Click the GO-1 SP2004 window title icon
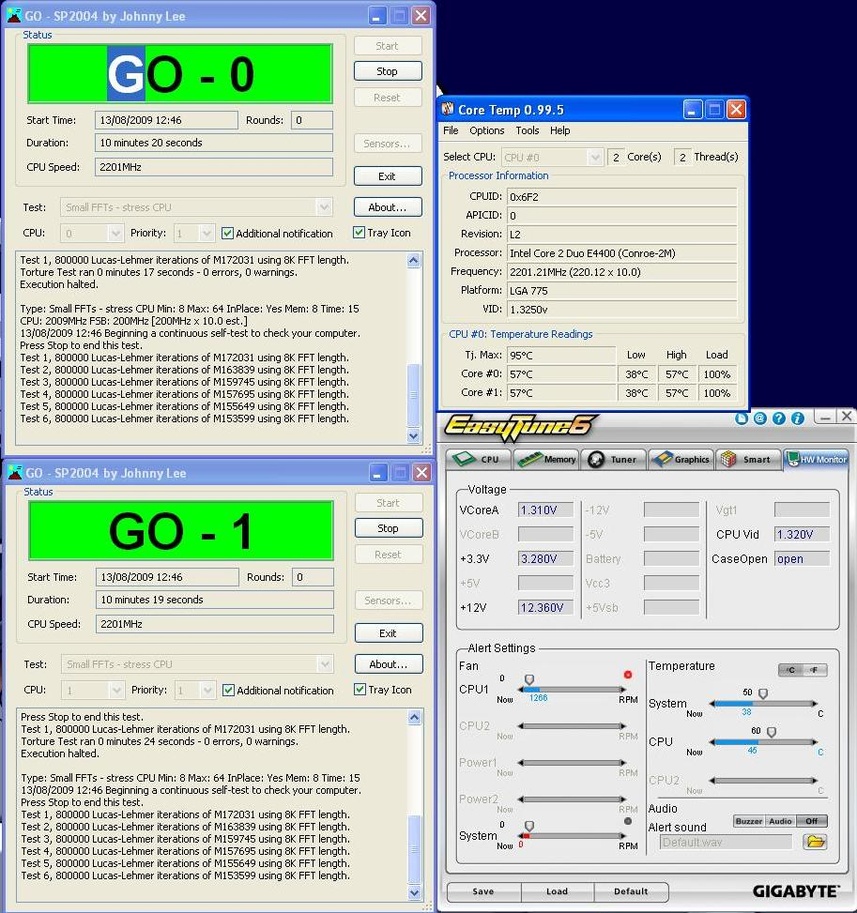Image resolution: width=857 pixels, height=913 pixels. click(15, 472)
